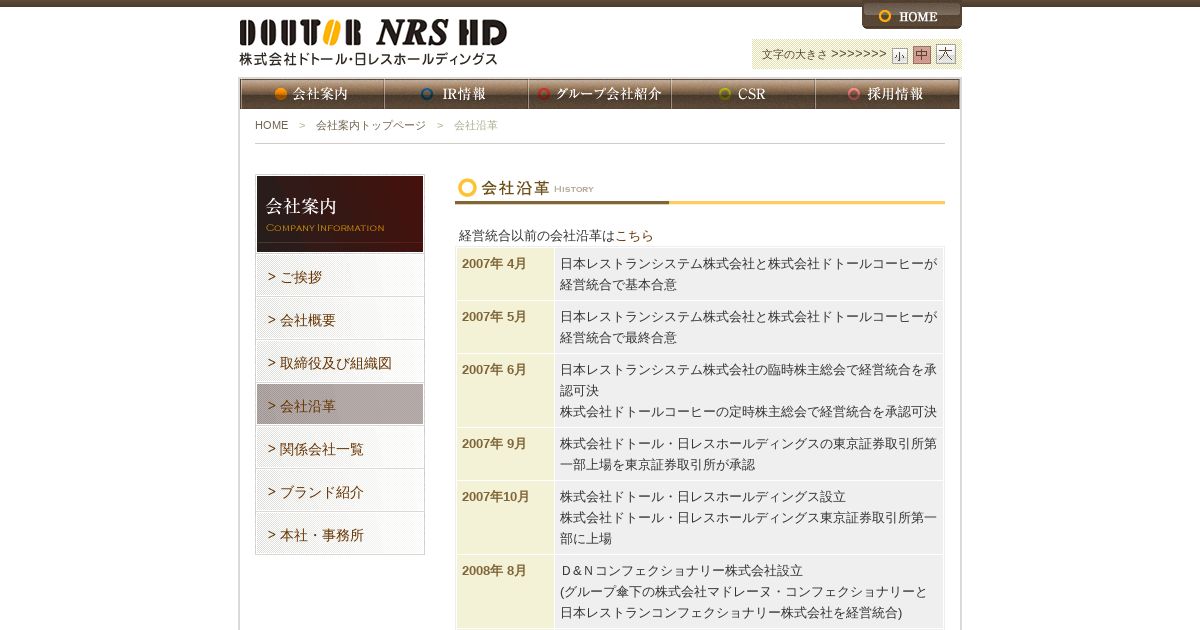Screen dimensions: 1200x630
Task: Click the 2007年 9月 date cell
Action: [505, 454]
